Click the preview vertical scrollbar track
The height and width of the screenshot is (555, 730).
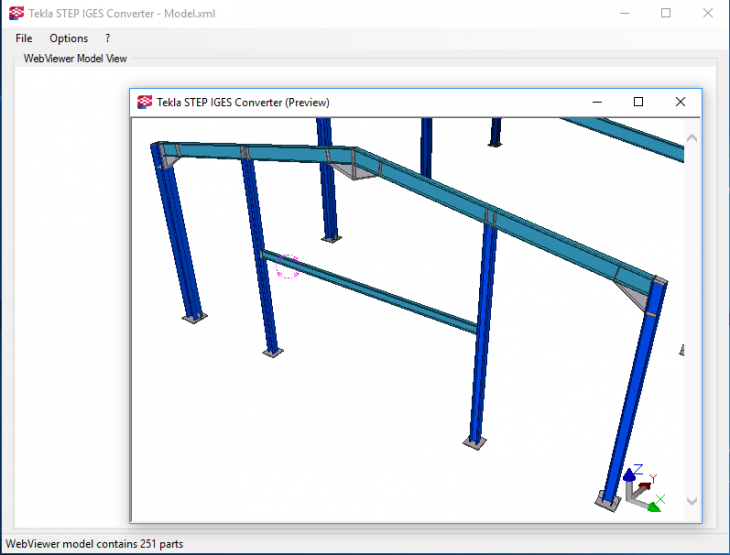click(692, 320)
